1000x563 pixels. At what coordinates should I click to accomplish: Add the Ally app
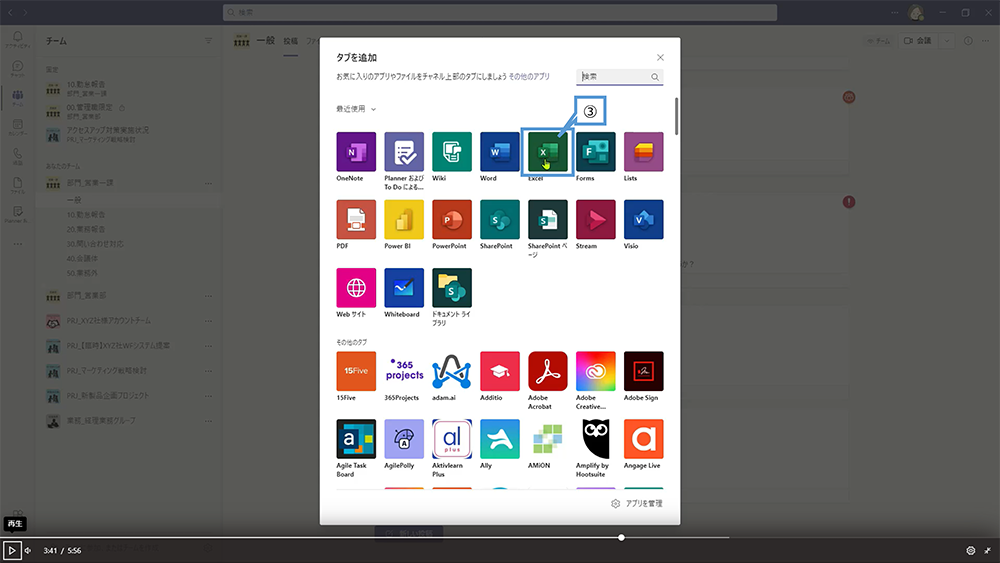pyautogui.click(x=499, y=439)
